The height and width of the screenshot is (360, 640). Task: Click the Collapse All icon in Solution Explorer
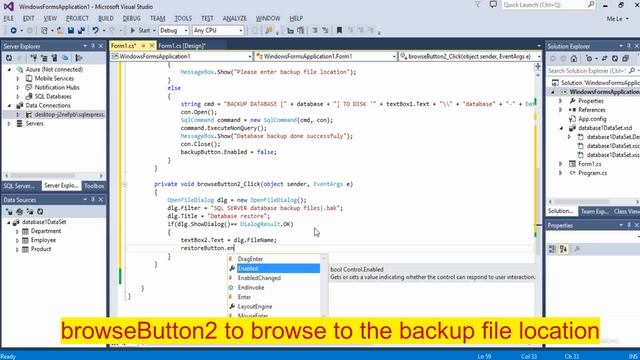(626, 59)
